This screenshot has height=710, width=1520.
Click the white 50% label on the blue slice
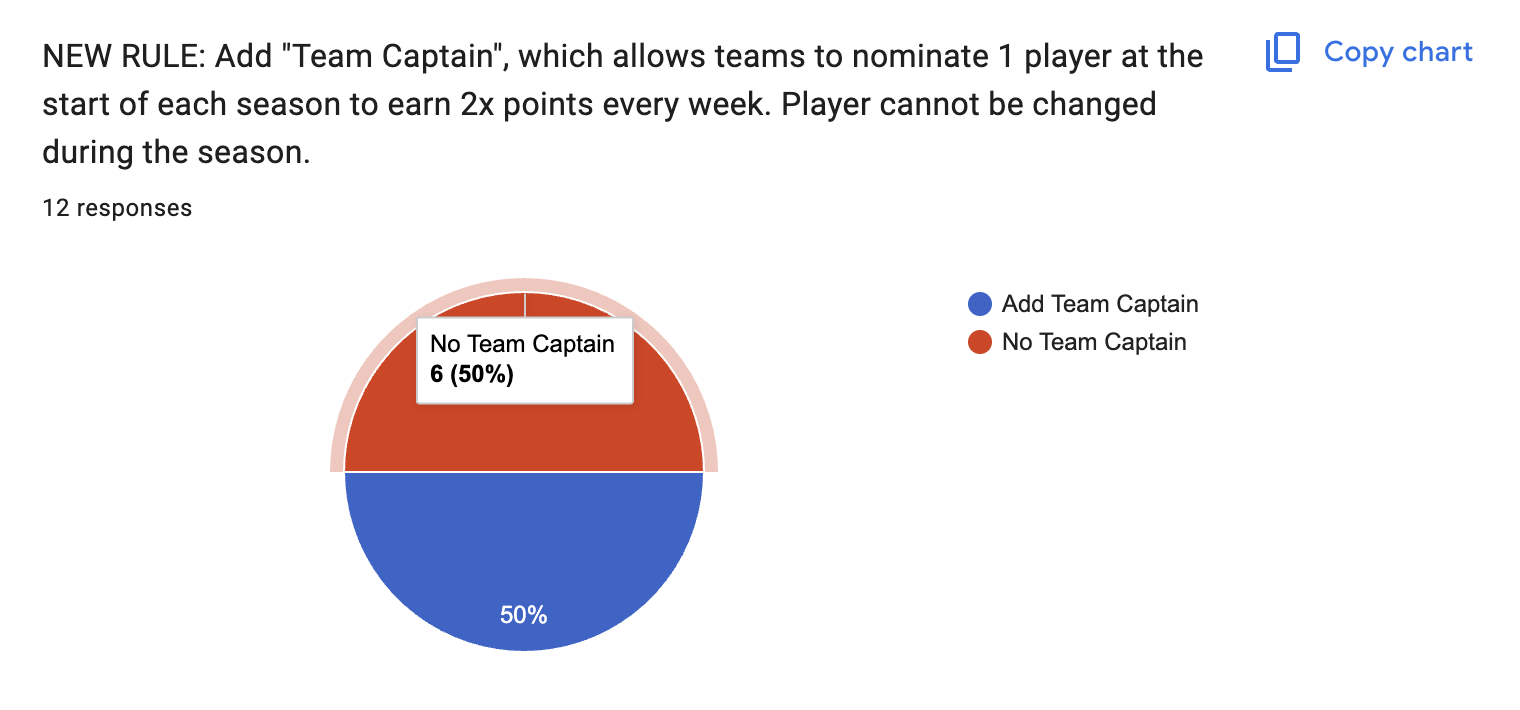point(524,615)
